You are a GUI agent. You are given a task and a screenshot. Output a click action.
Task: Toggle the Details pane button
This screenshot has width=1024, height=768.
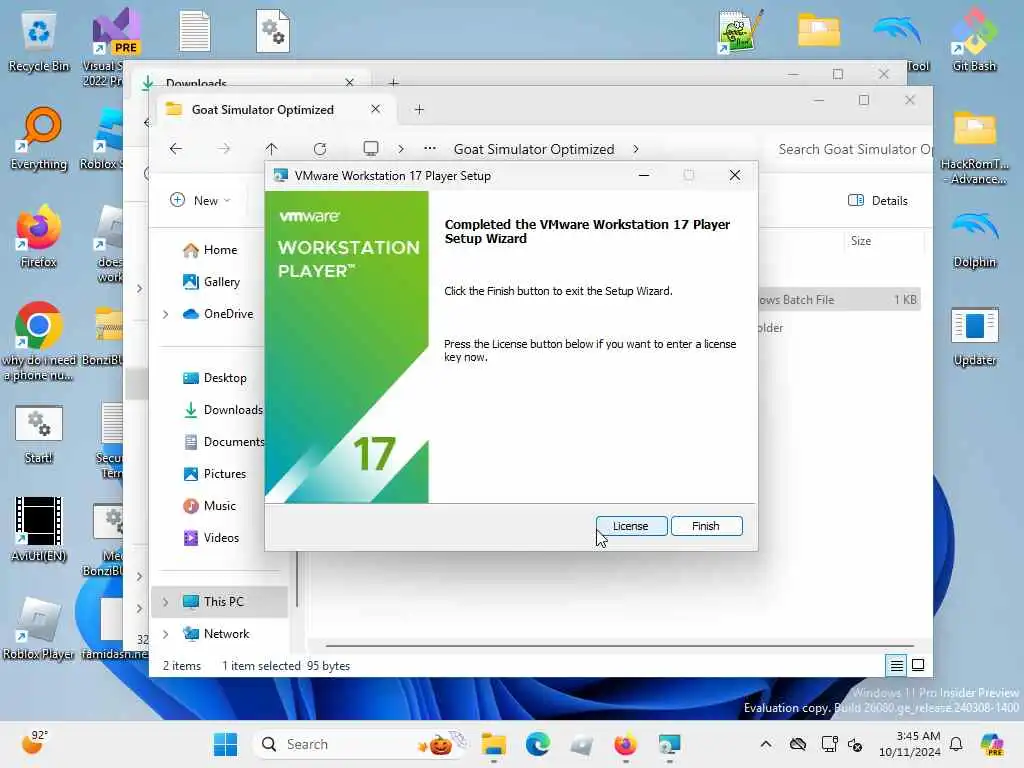click(878, 200)
